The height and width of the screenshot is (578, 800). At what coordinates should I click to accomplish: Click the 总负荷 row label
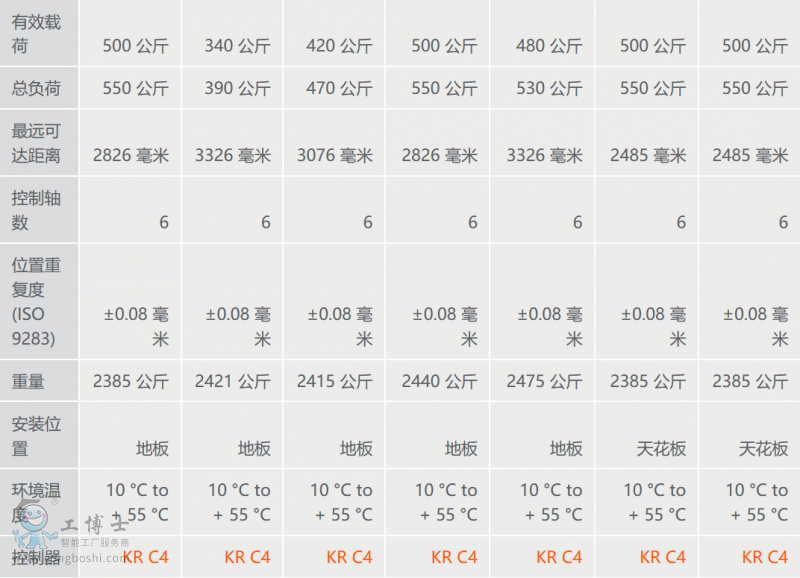pyautogui.click(x=36, y=88)
